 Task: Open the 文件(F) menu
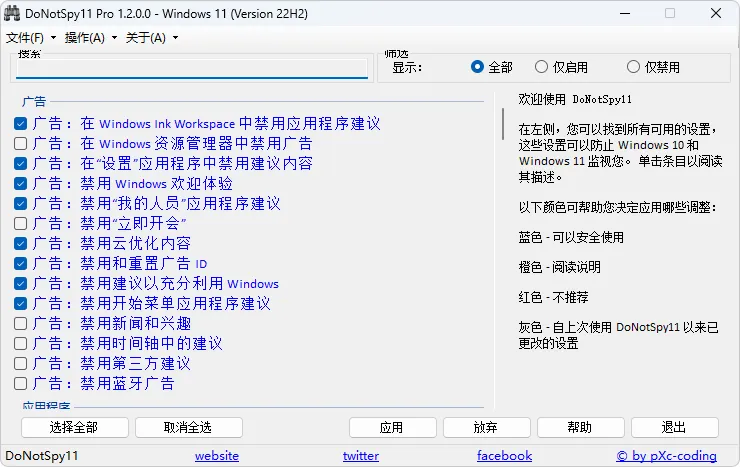click(25, 38)
